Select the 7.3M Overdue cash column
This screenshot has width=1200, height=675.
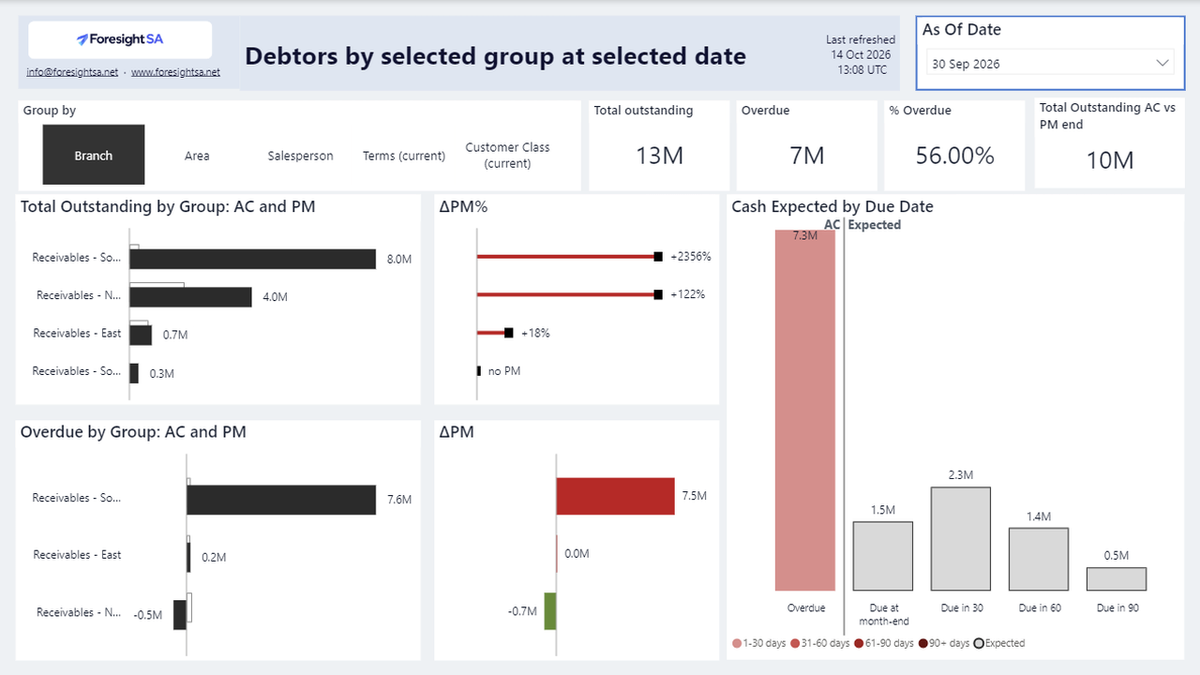805,410
